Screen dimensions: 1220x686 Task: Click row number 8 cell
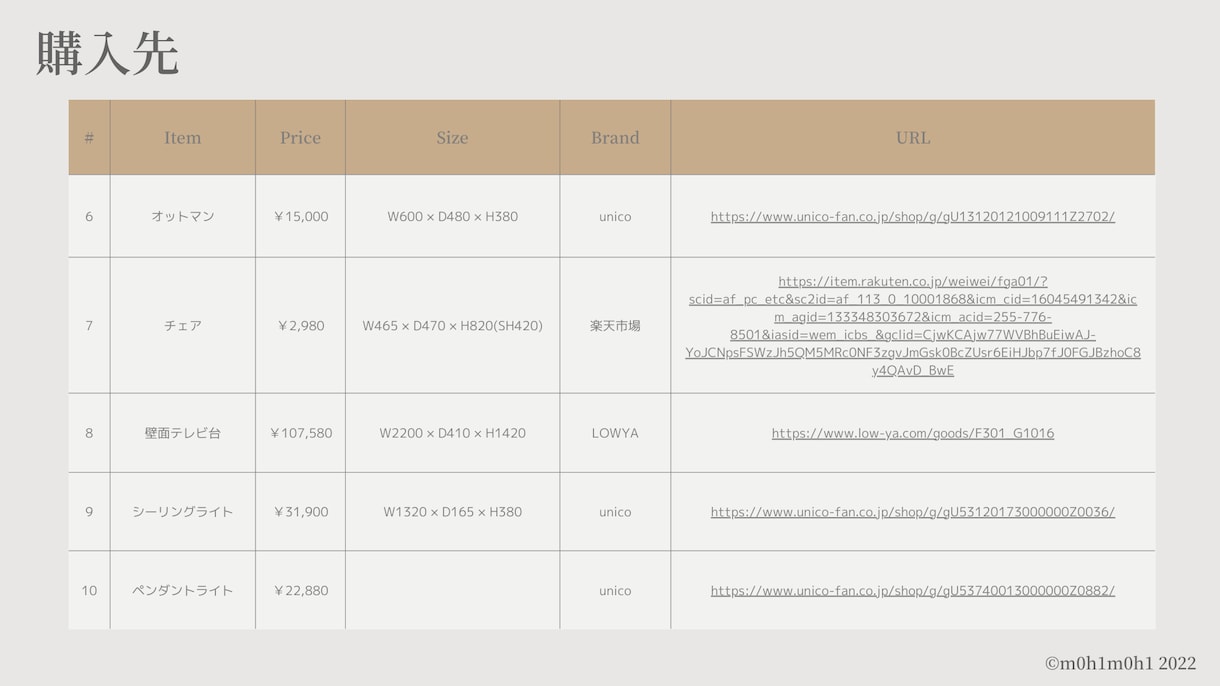click(x=89, y=433)
